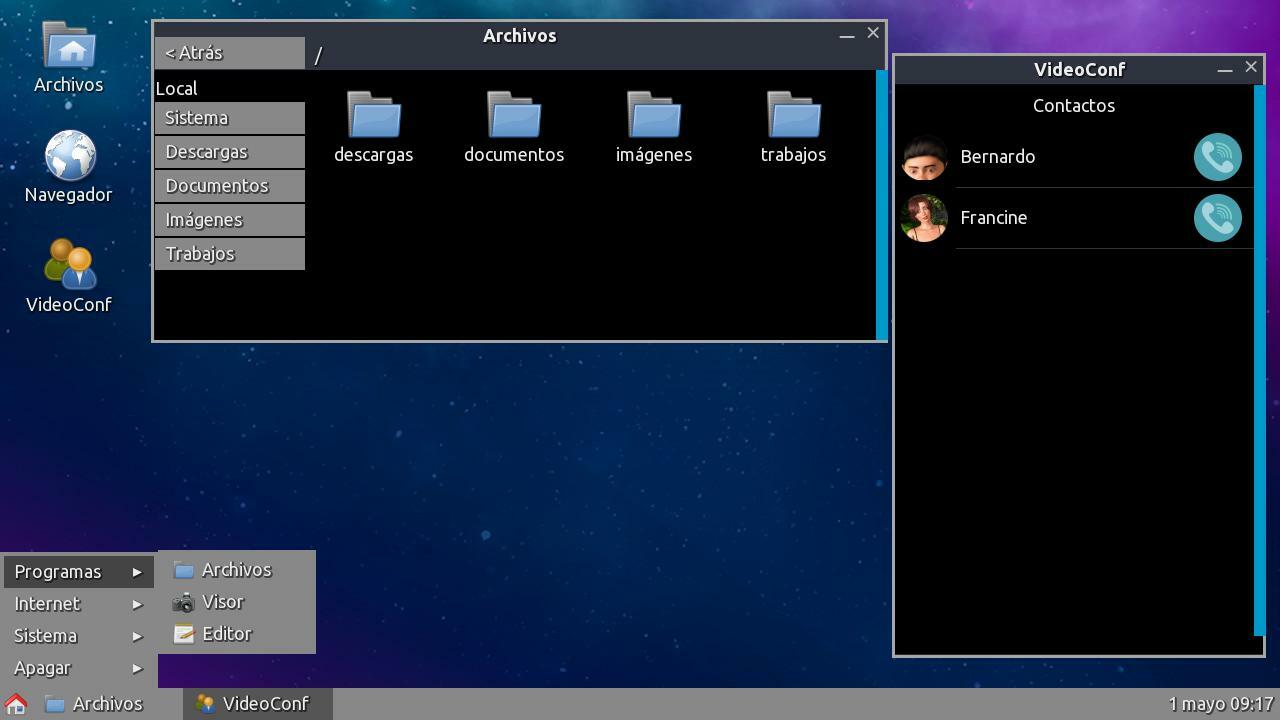The width and height of the screenshot is (1280, 720).
Task: Select Bernardo's contact avatar
Action: [x=924, y=157]
